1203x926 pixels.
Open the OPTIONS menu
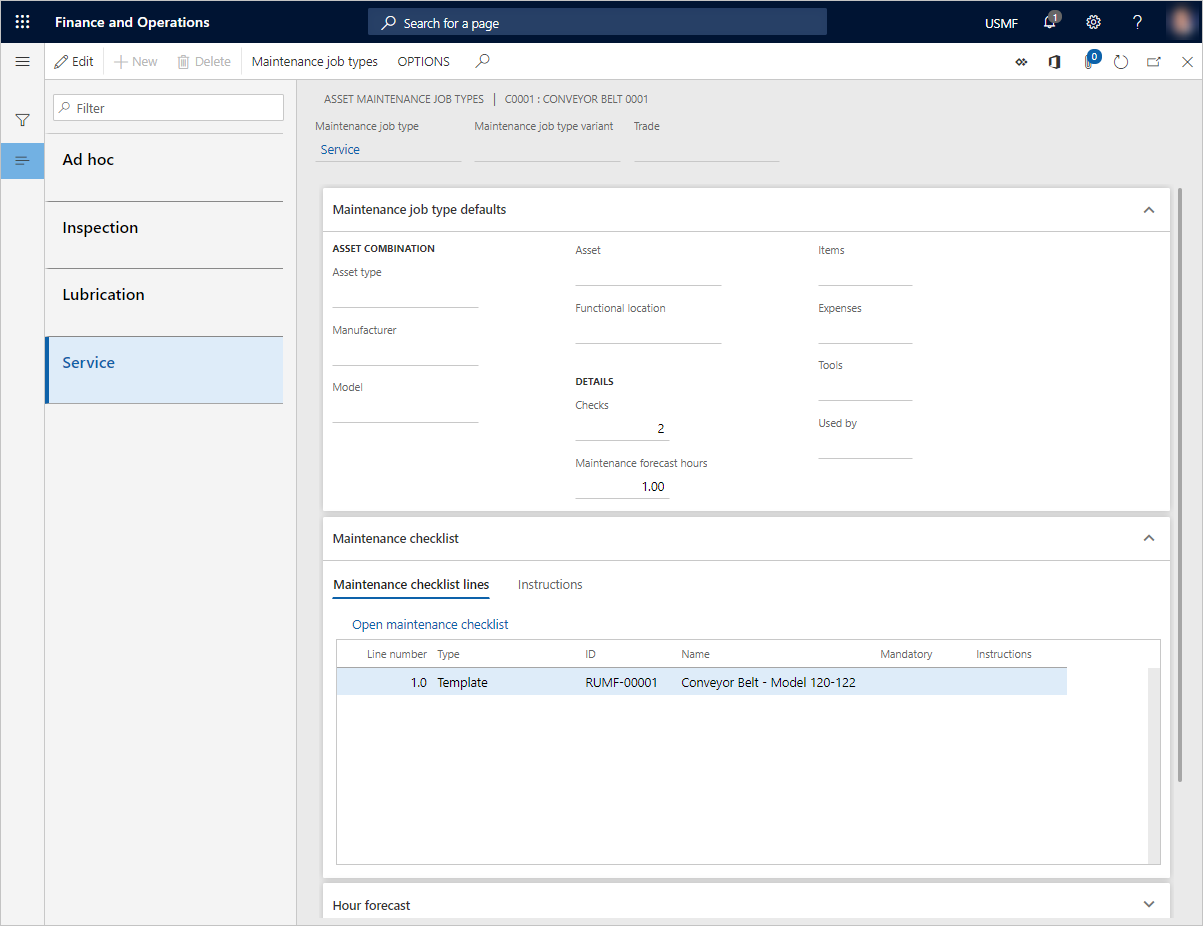(x=424, y=61)
